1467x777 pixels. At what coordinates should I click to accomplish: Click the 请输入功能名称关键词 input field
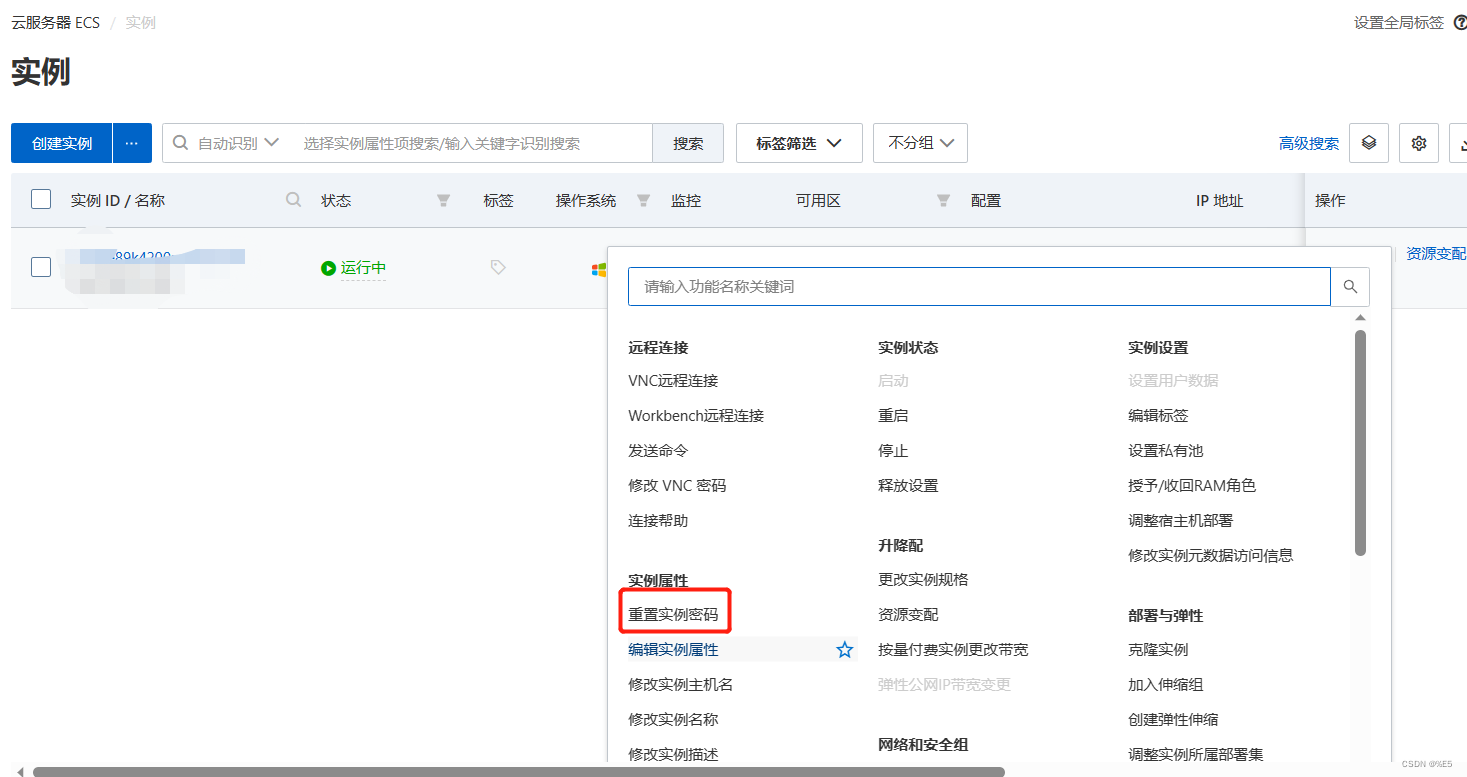pos(979,286)
